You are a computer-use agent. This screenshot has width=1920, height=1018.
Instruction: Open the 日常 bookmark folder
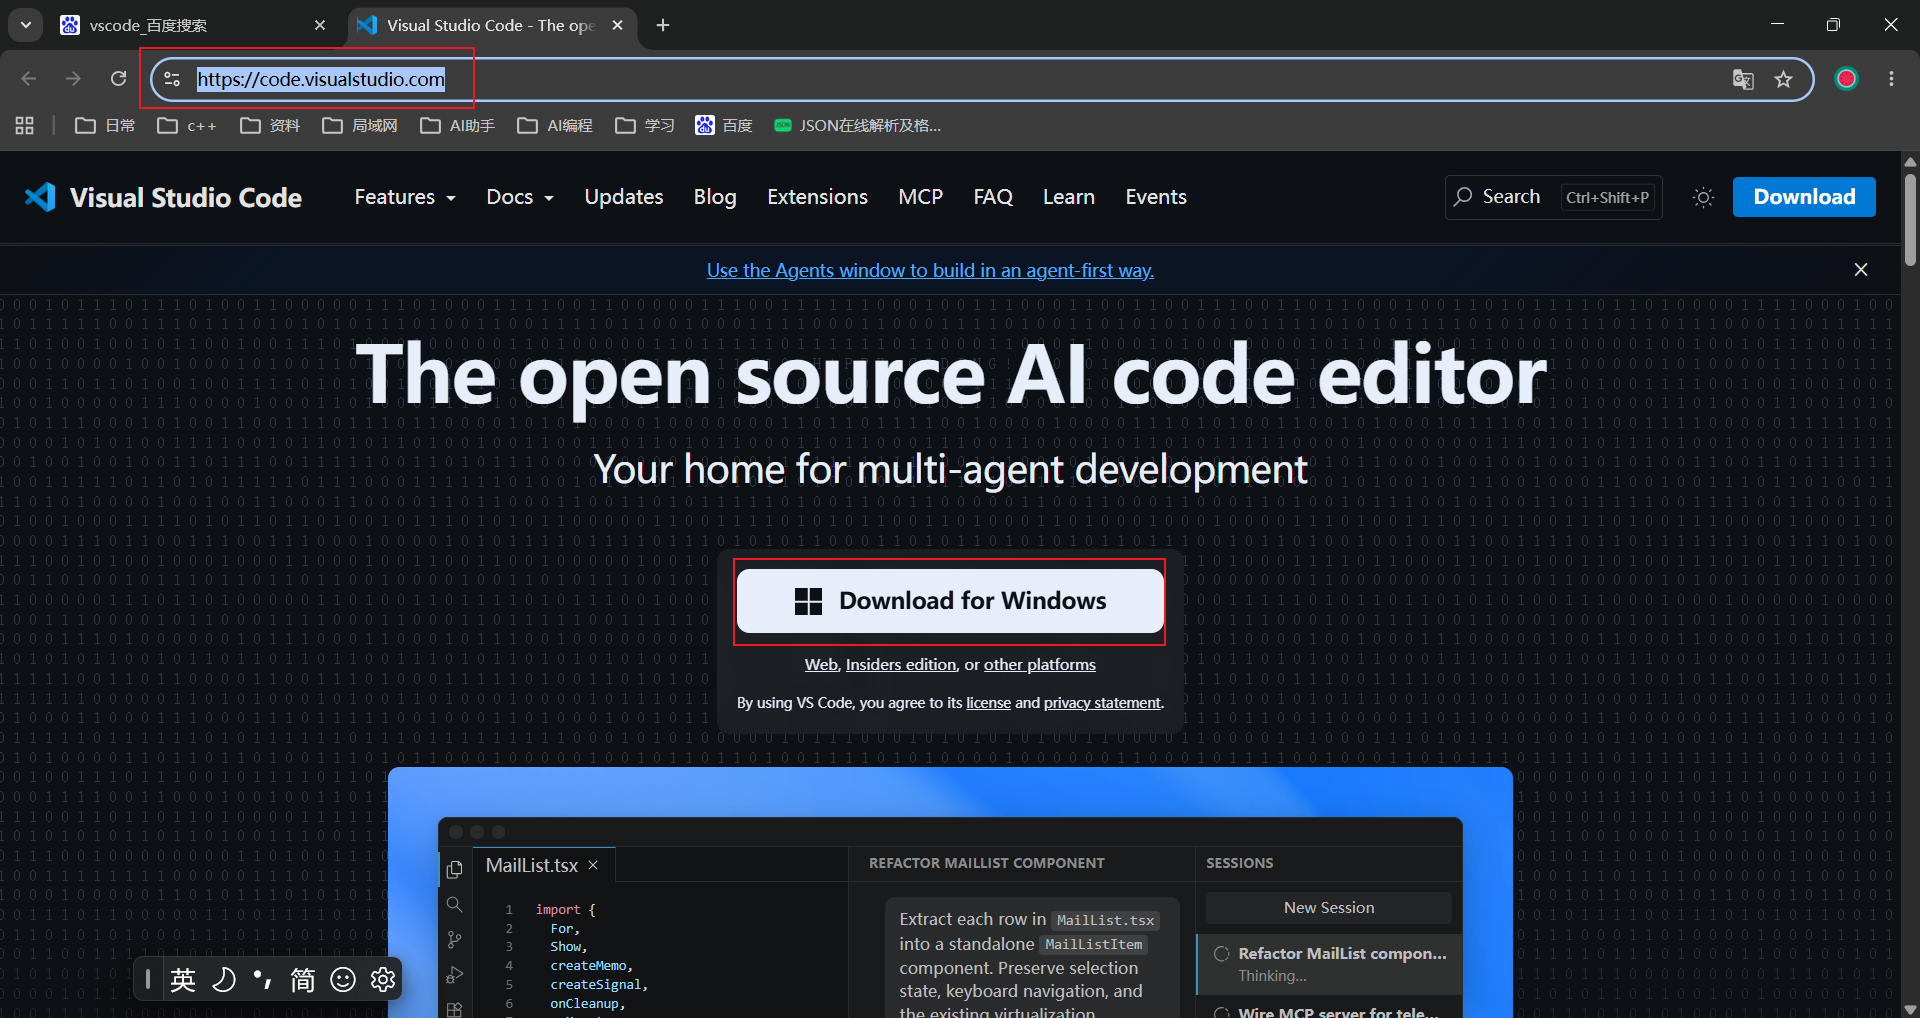pyautogui.click(x=105, y=125)
